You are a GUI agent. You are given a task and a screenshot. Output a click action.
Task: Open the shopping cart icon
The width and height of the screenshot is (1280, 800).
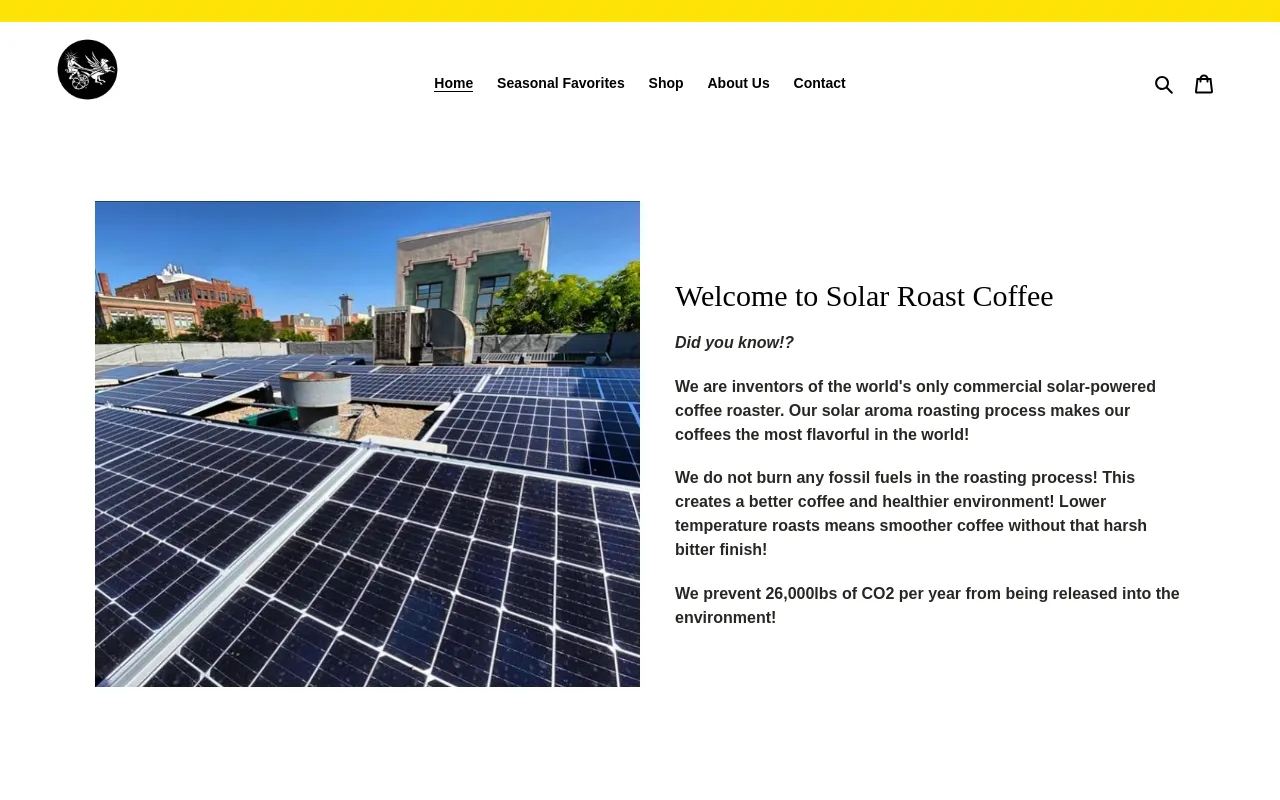1204,84
